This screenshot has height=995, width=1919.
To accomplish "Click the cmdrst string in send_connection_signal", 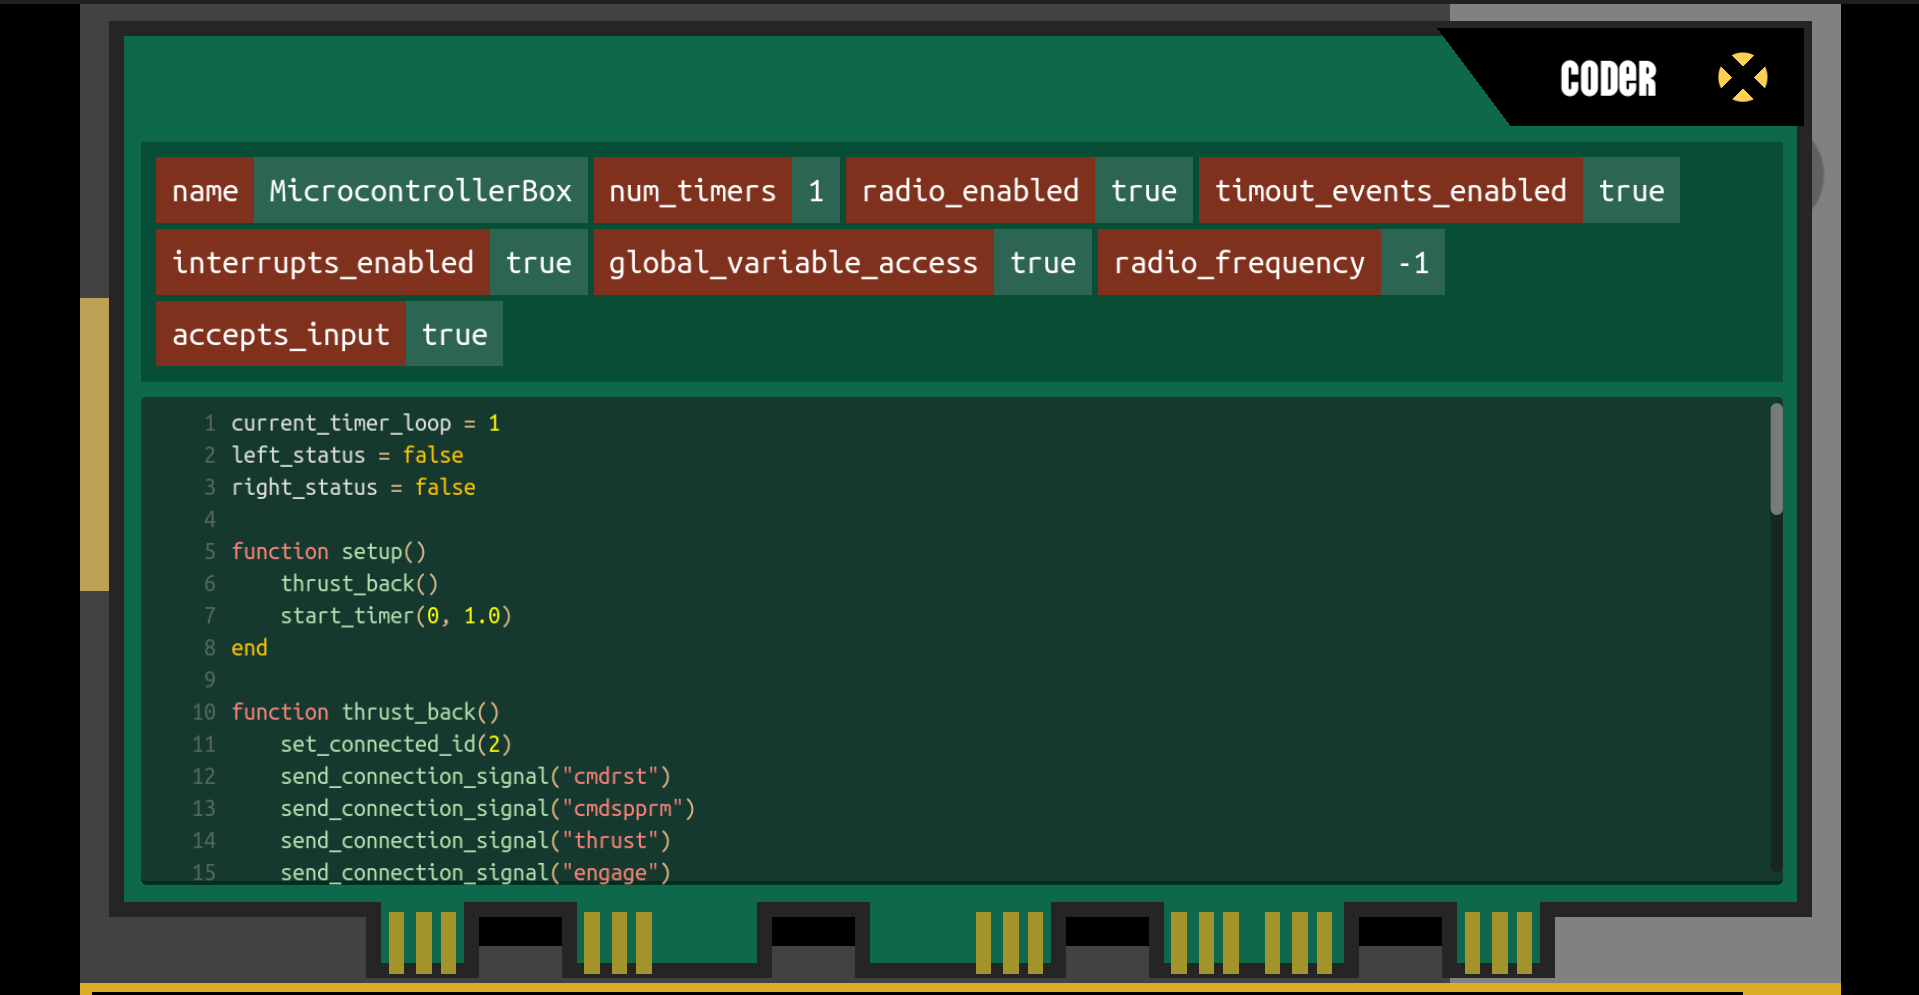I will click(x=614, y=776).
